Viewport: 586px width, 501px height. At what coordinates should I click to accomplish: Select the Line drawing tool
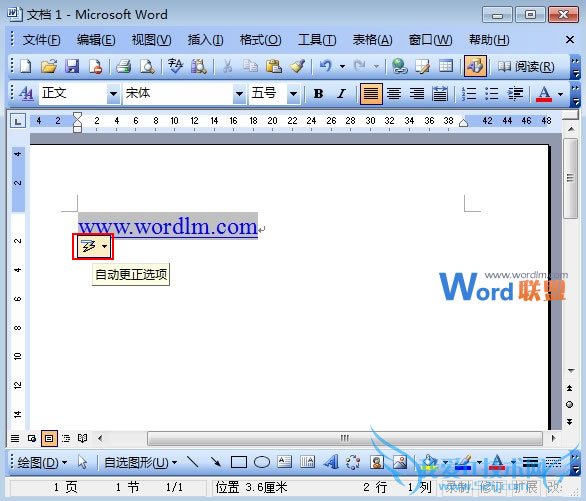coord(192,463)
